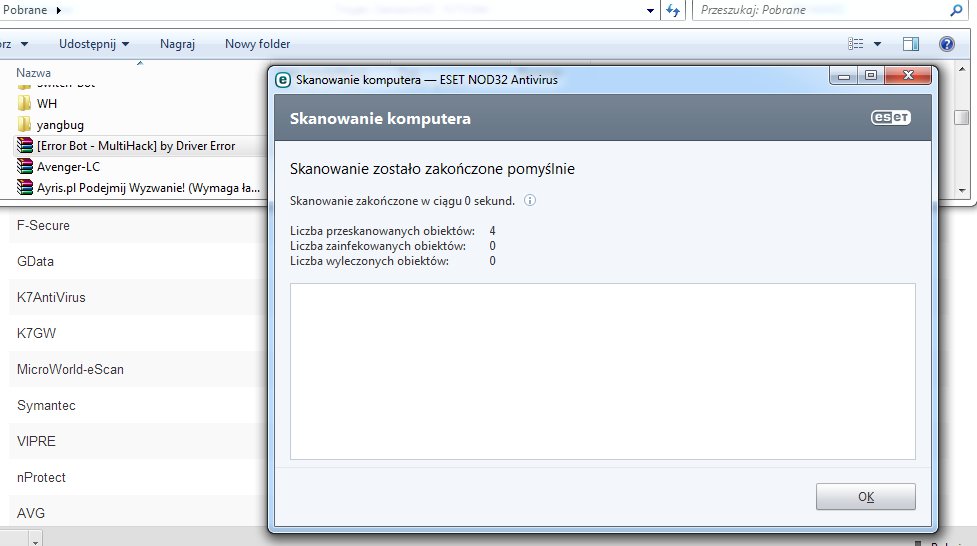Screen dimensions: 977x546
Task: Click the Liczba przeskanowanych obiektów label
Action: pyautogui.click(x=383, y=231)
